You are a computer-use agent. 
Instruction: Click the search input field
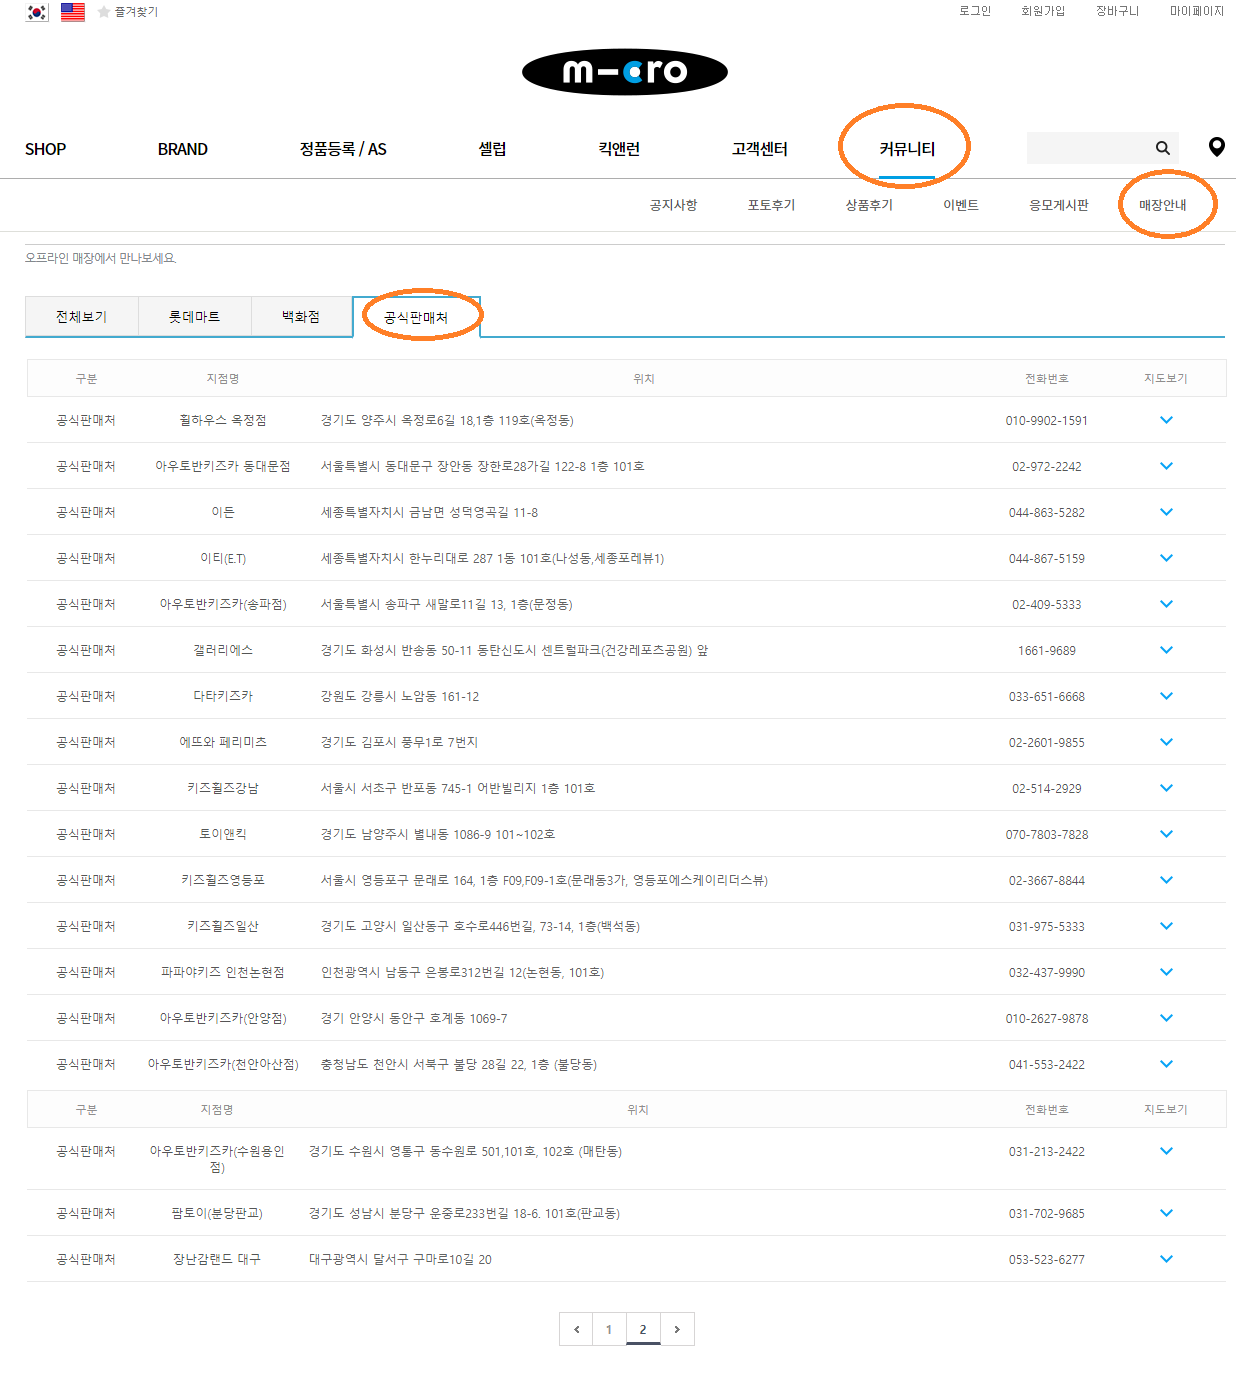coord(1089,148)
